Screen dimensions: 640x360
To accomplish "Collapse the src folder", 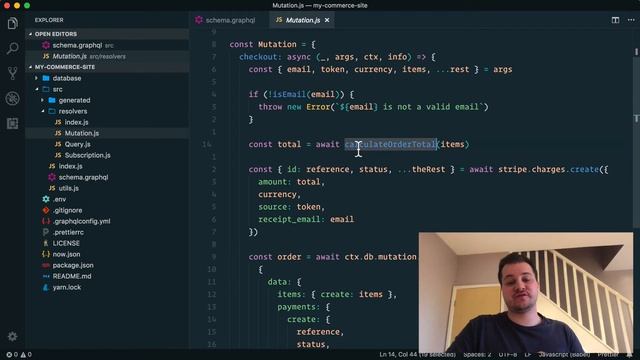I will (58, 89).
